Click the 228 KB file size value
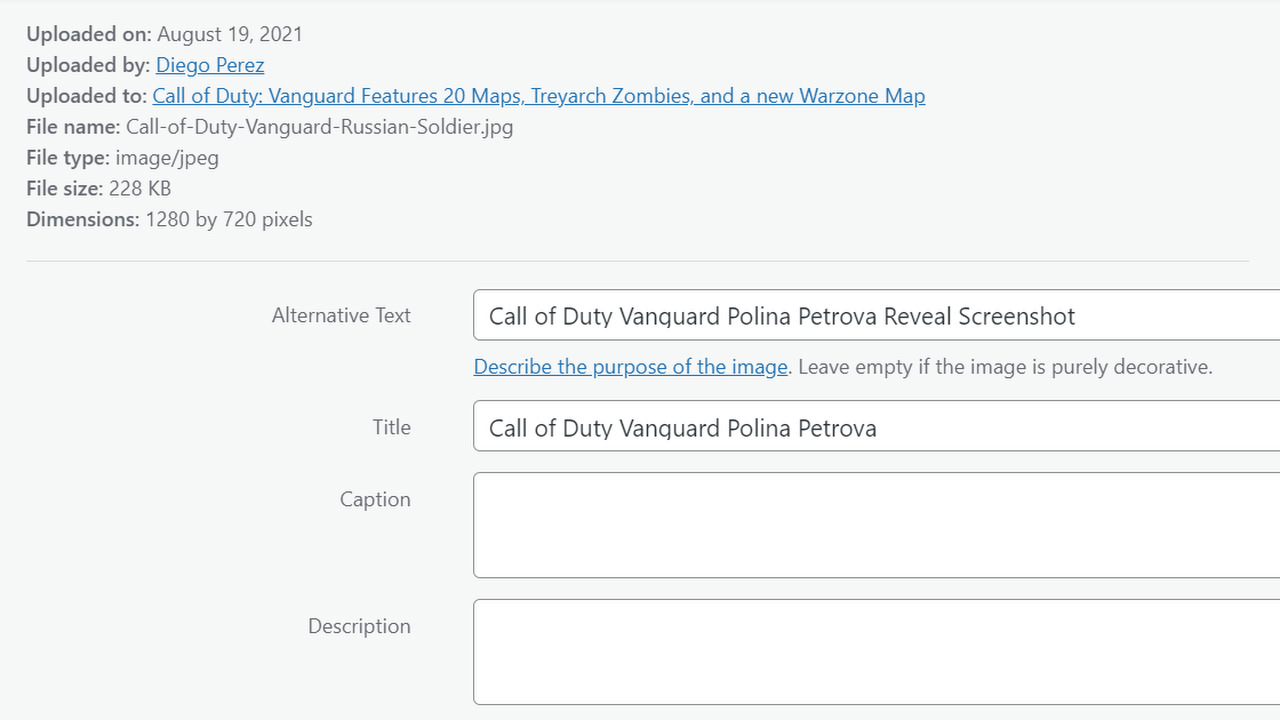 click(140, 189)
